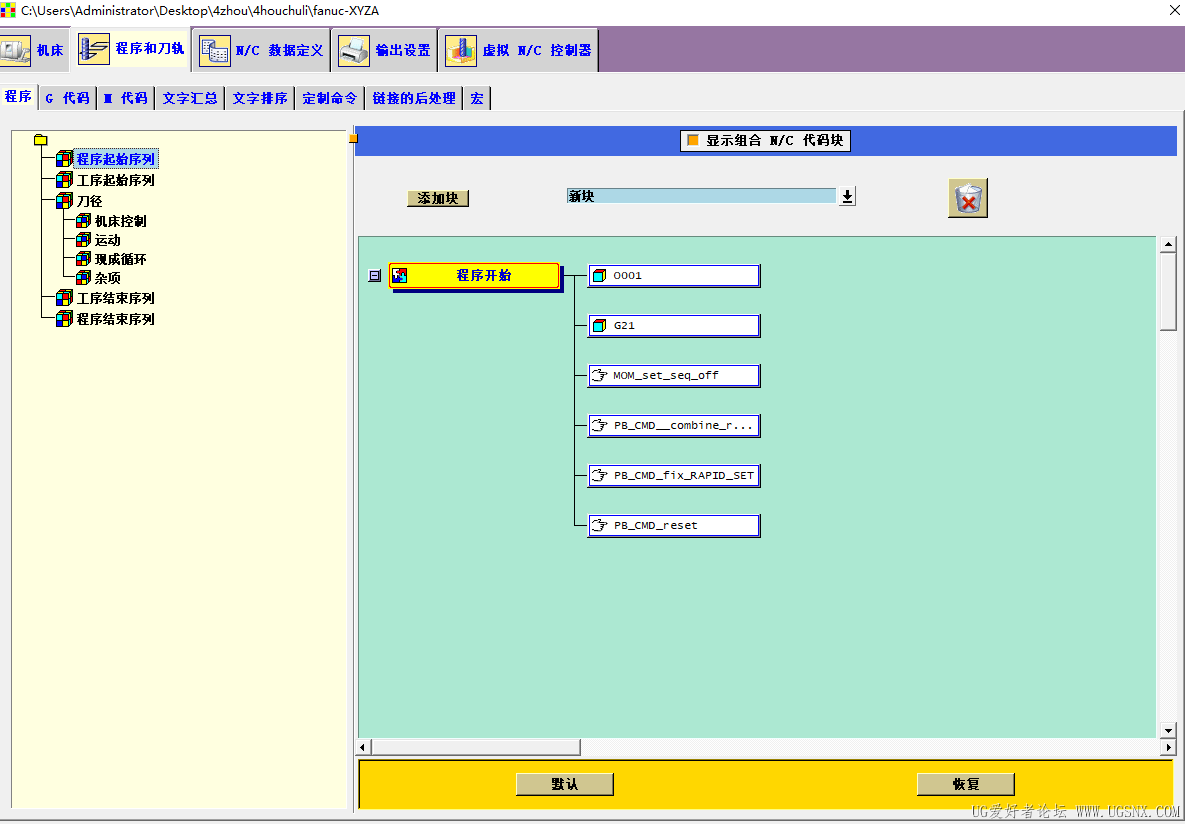Click the N/C 数据定义 grid icon
The height and width of the screenshot is (824, 1185).
[x=215, y=51]
